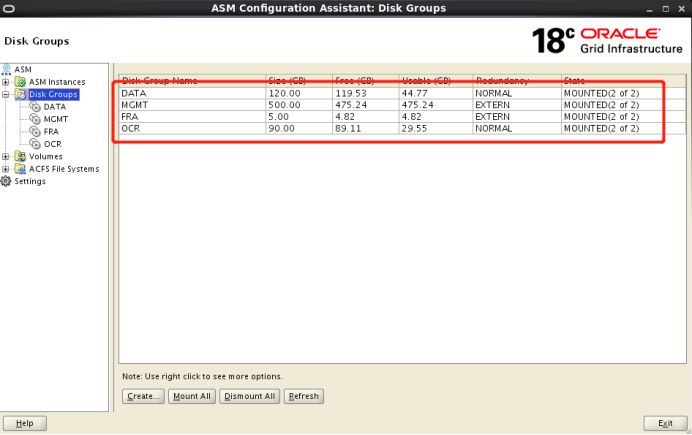Viewport: 692px width, 435px height.
Task: Click the DATA disk group icon in tree
Action: (35, 107)
